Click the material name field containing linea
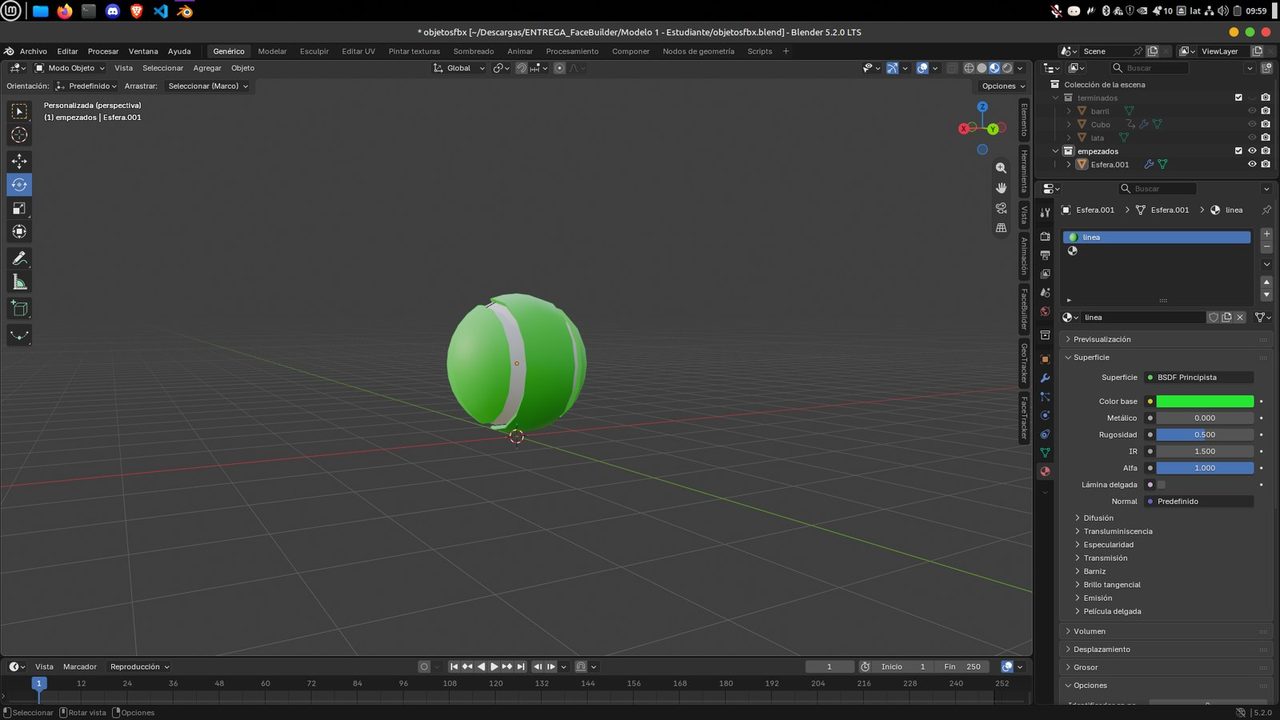 (1143, 317)
